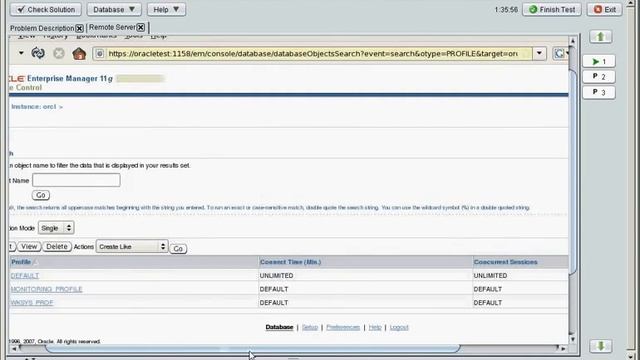The width and height of the screenshot is (640, 360).
Task: Click the Delete button
Action: click(x=57, y=247)
